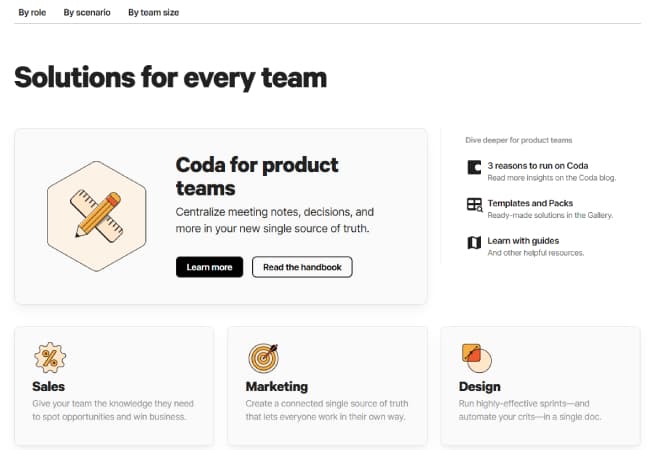Click the Sales percent badge icon
The image size is (650, 450).
pos(50,358)
